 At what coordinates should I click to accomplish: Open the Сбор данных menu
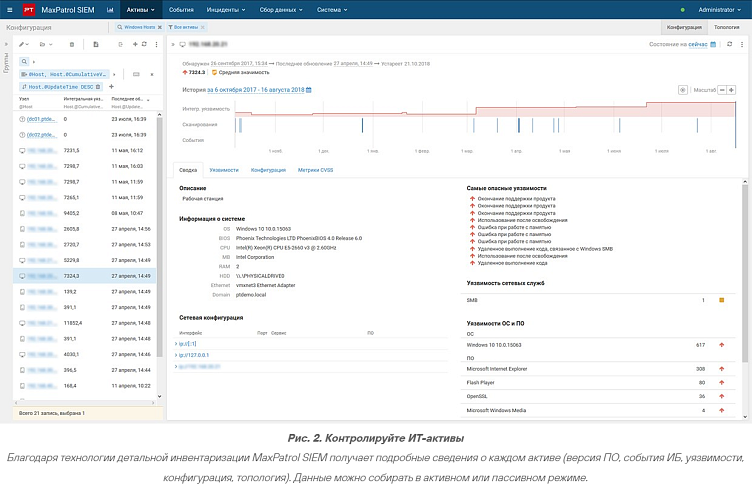click(x=281, y=10)
